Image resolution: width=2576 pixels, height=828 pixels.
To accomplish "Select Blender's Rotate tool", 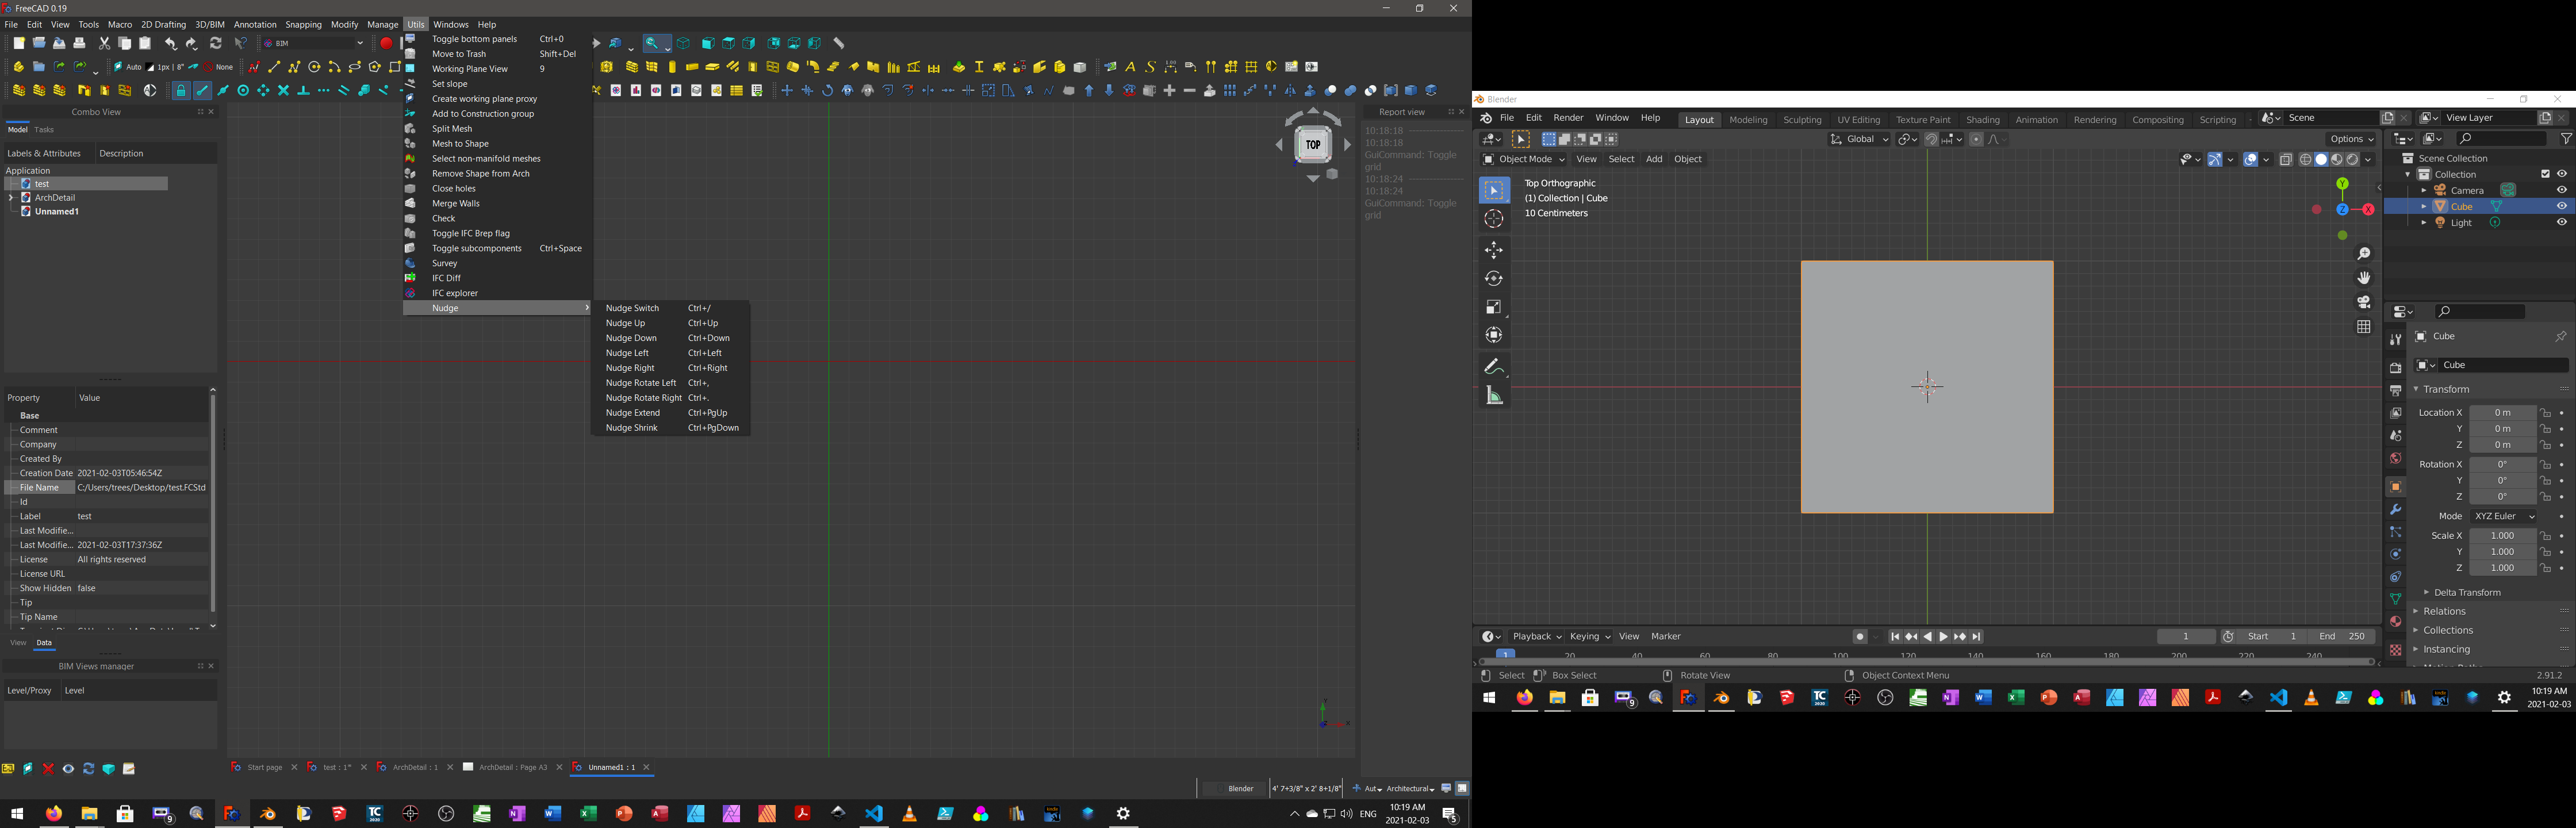I will click(1493, 279).
